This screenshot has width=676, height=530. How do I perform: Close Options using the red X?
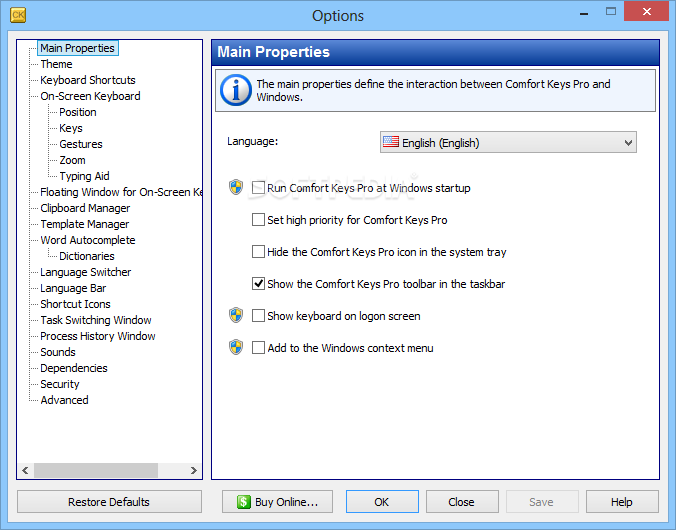pos(646,11)
